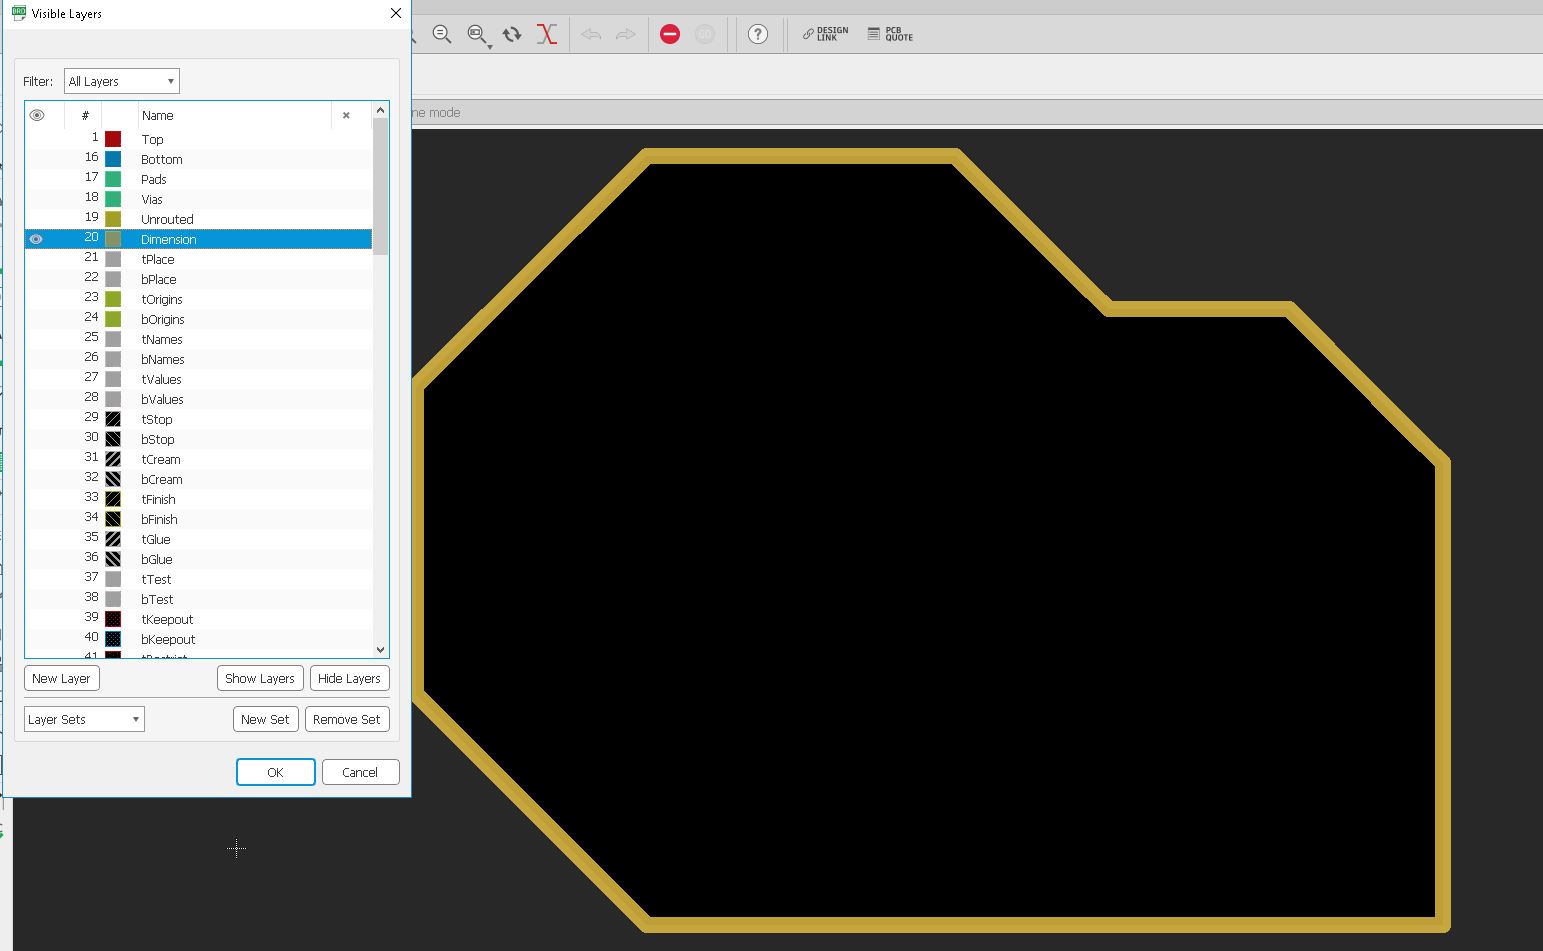1543x951 pixels.
Task: Select the Bottom layer row
Action: pyautogui.click(x=198, y=159)
